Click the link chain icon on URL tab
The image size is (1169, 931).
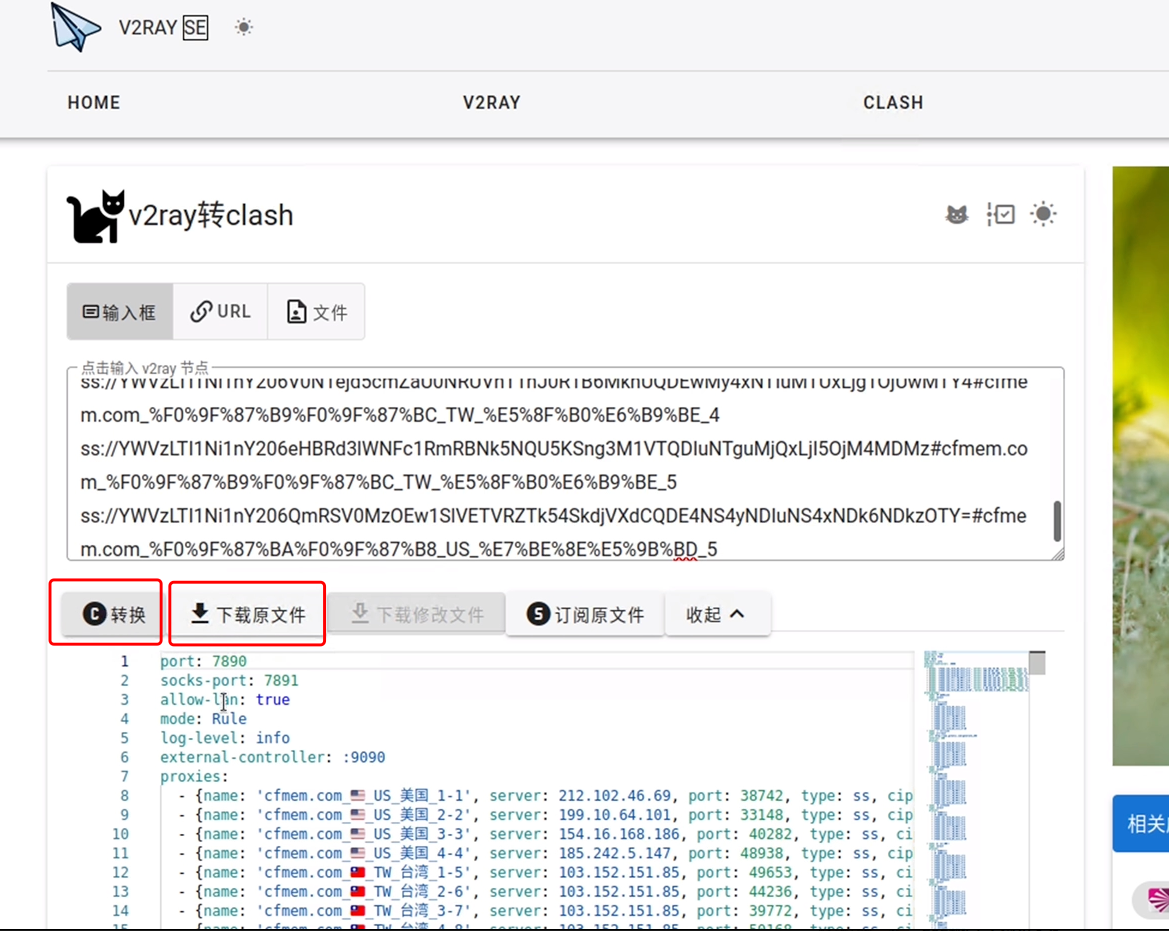coord(201,312)
